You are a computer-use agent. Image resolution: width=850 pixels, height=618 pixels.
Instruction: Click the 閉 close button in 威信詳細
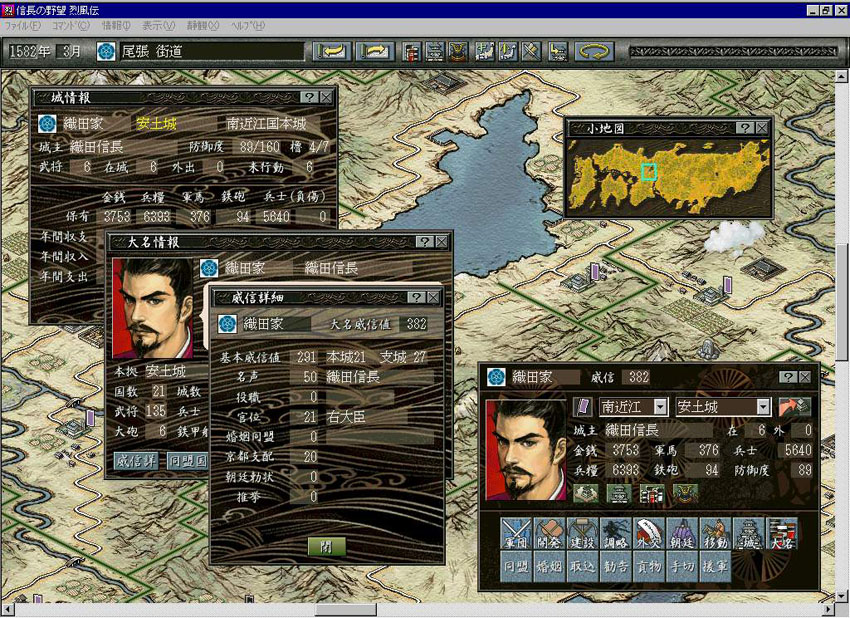[x=325, y=546]
